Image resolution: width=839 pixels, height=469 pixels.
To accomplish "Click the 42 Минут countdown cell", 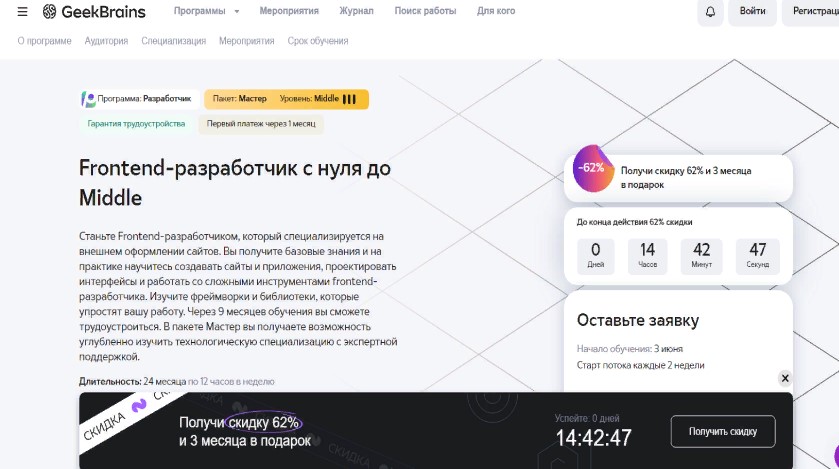I will (x=701, y=256).
